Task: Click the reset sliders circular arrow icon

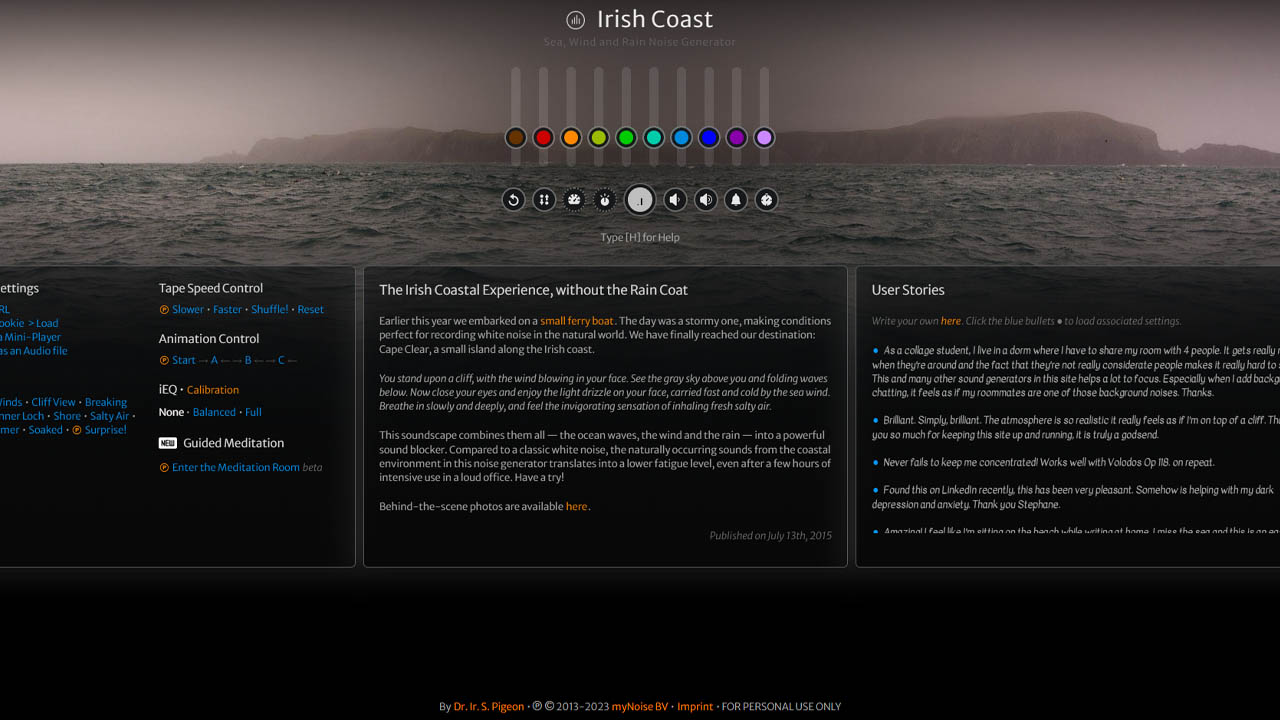Action: [x=513, y=200]
